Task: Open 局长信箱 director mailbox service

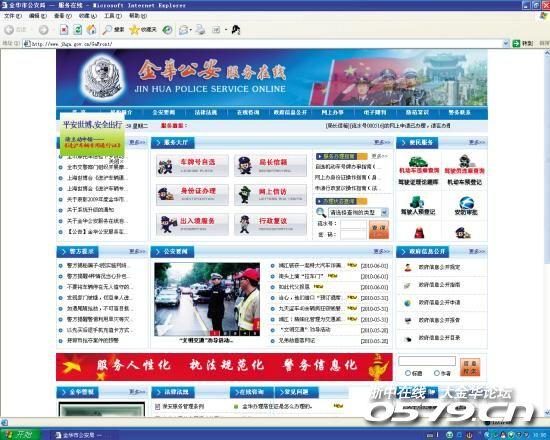Action: click(x=270, y=166)
